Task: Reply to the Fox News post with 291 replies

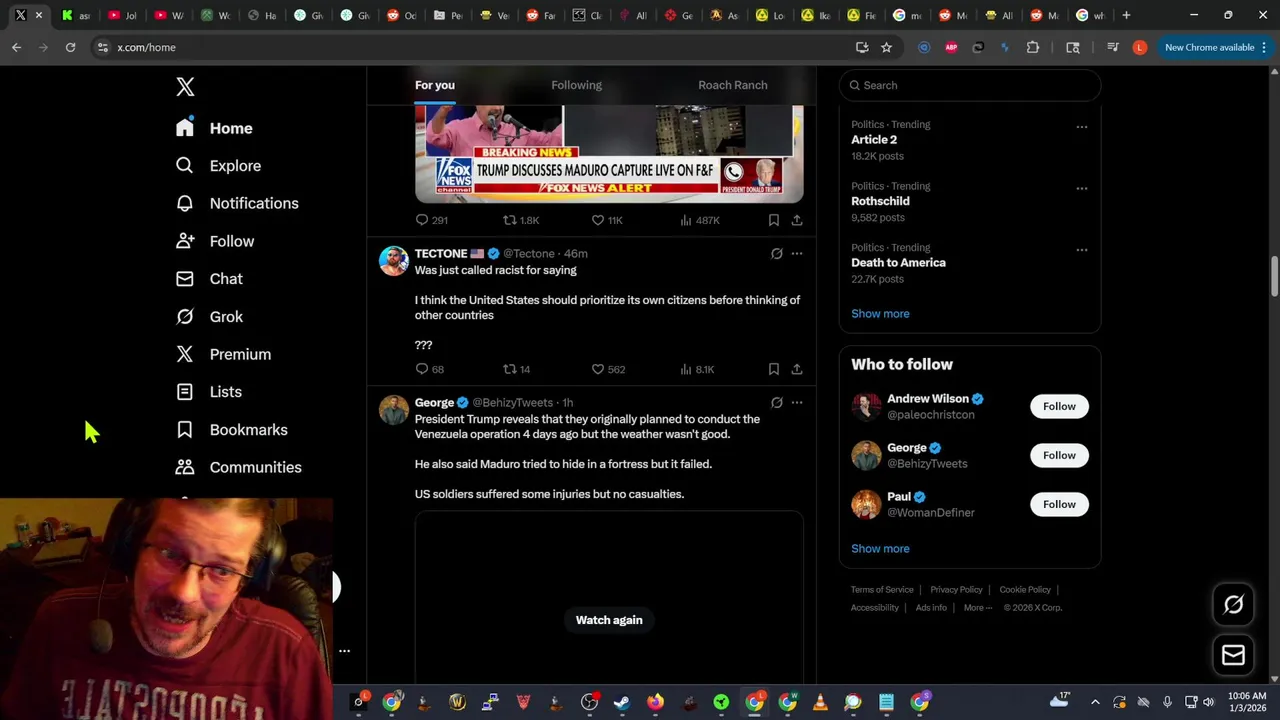Action: [x=431, y=220]
